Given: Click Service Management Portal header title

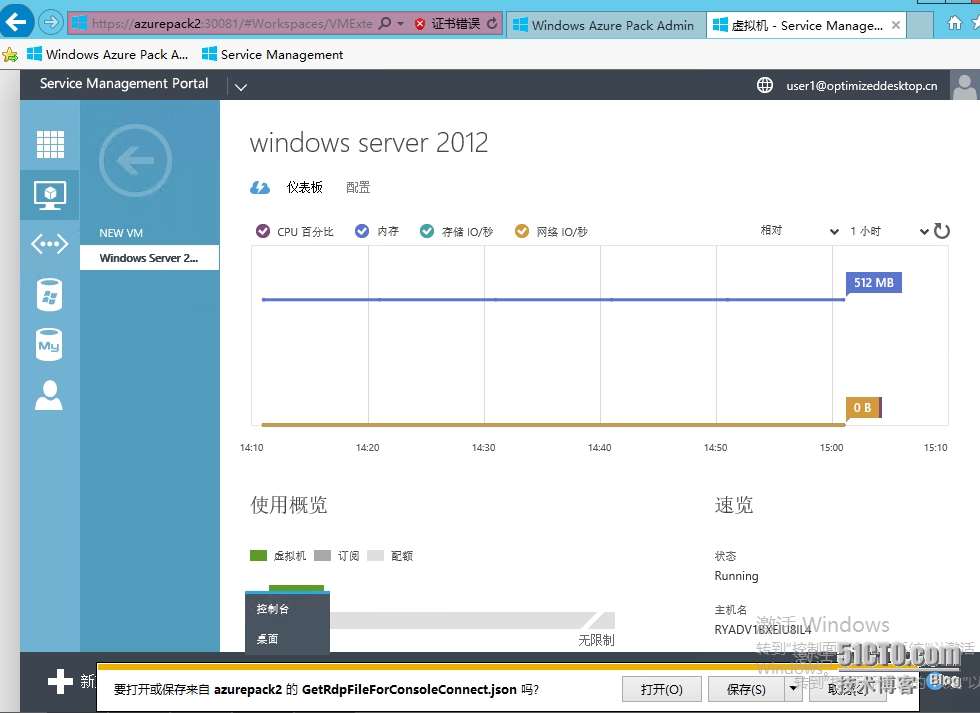Looking at the screenshot, I should pos(124,84).
